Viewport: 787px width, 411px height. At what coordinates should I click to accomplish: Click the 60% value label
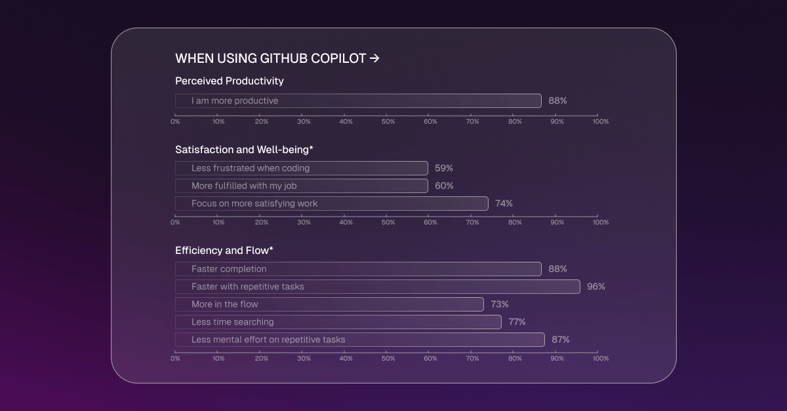click(x=444, y=186)
